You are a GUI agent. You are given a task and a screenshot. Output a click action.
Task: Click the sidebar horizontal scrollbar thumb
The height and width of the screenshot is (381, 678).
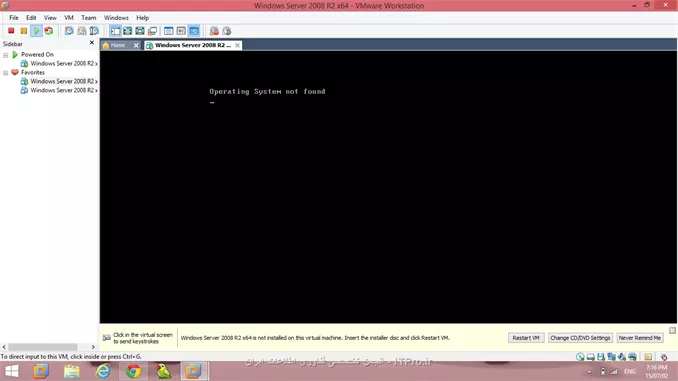click(x=43, y=347)
